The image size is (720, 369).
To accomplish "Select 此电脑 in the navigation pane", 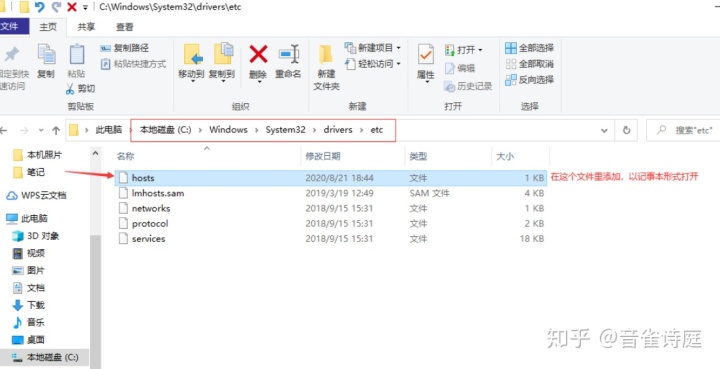I will pos(27,218).
